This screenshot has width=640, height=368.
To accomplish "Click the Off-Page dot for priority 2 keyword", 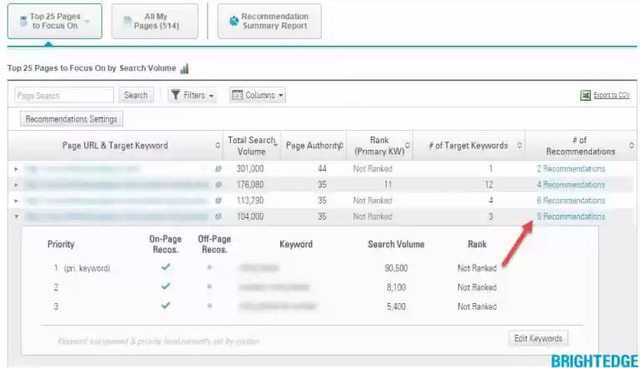I will click(x=209, y=287).
